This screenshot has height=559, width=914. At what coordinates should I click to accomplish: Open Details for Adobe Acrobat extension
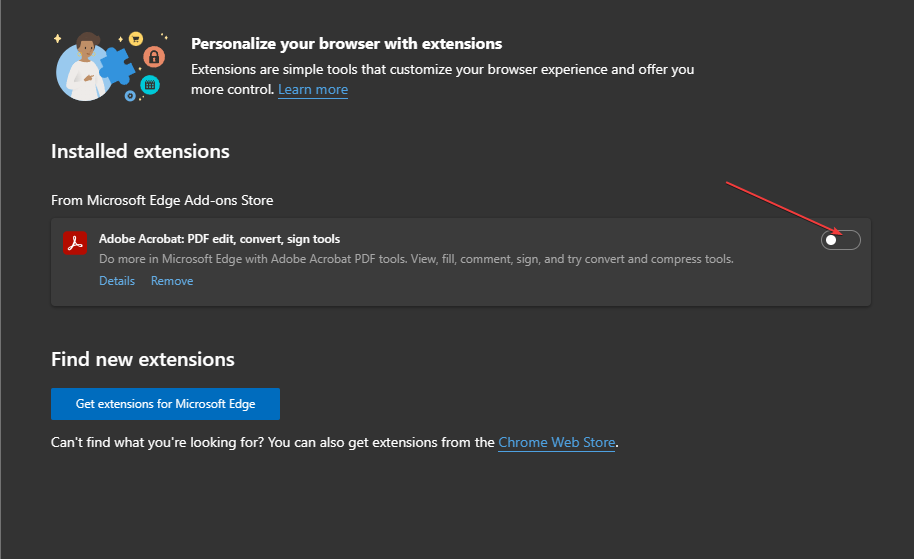click(x=117, y=281)
